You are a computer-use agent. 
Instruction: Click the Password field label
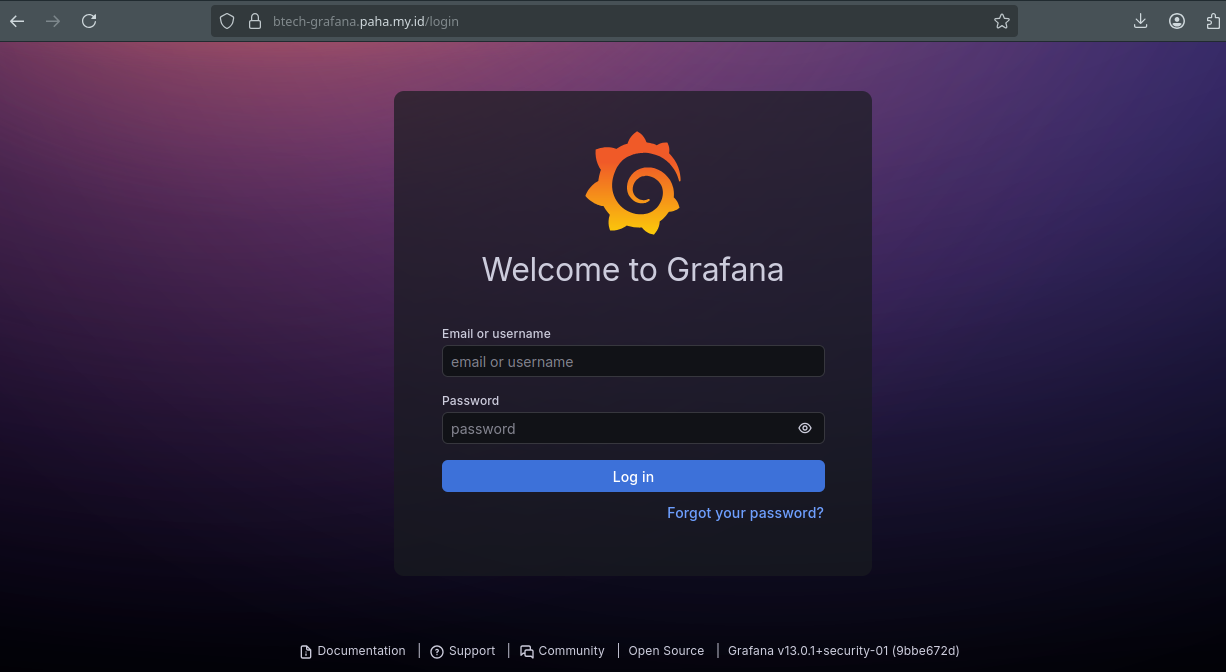470,401
